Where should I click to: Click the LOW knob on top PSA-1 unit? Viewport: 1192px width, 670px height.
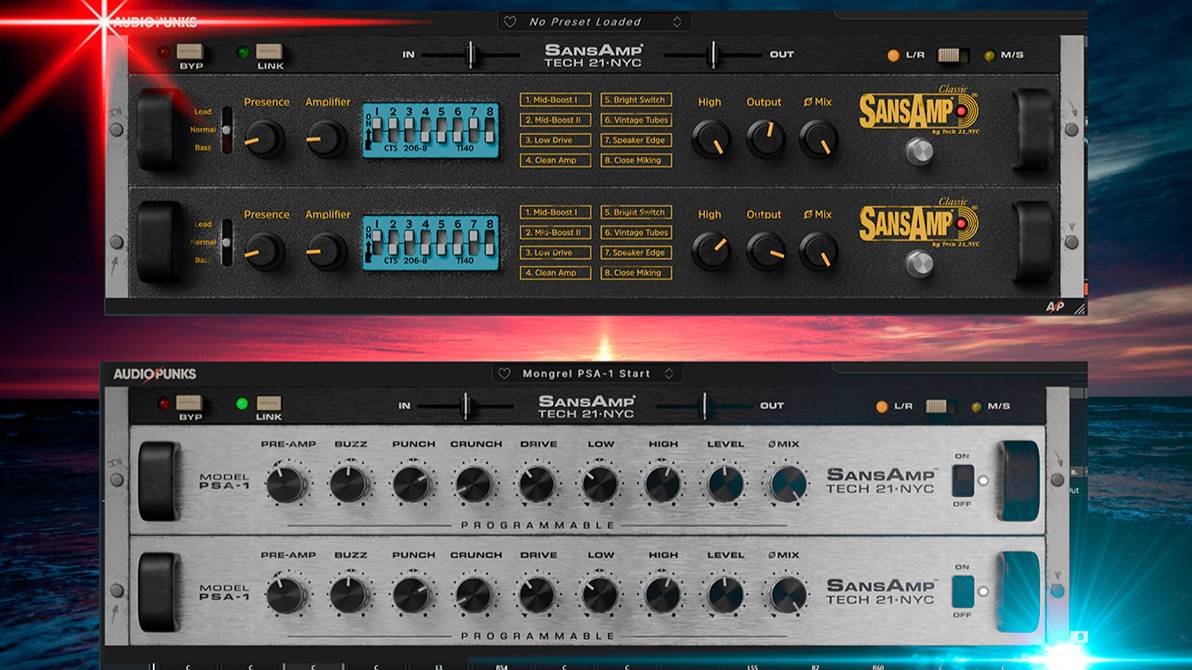[599, 484]
